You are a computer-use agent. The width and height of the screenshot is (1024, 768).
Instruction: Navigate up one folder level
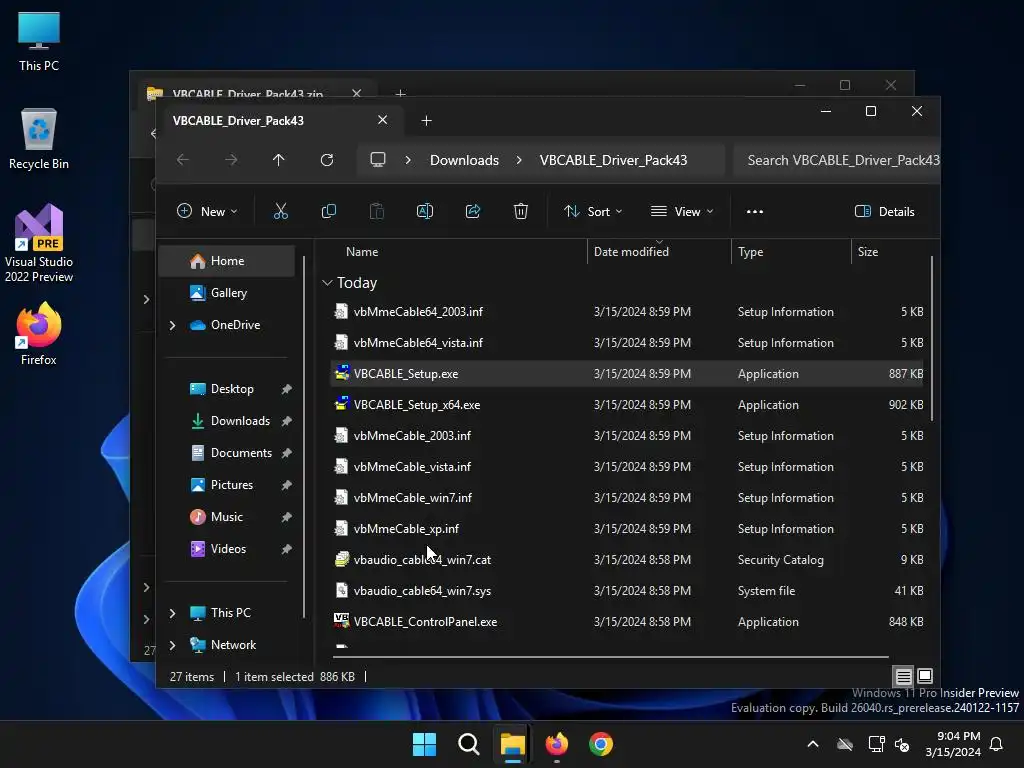(279, 160)
